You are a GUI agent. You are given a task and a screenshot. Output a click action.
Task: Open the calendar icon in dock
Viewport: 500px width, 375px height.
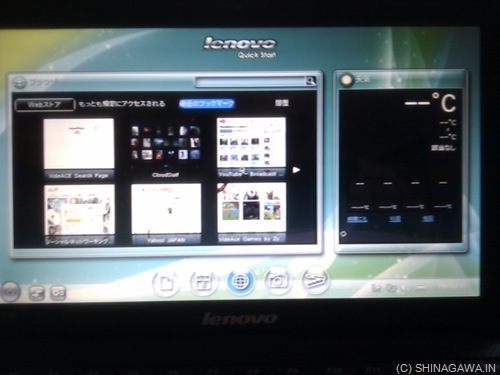point(203,283)
